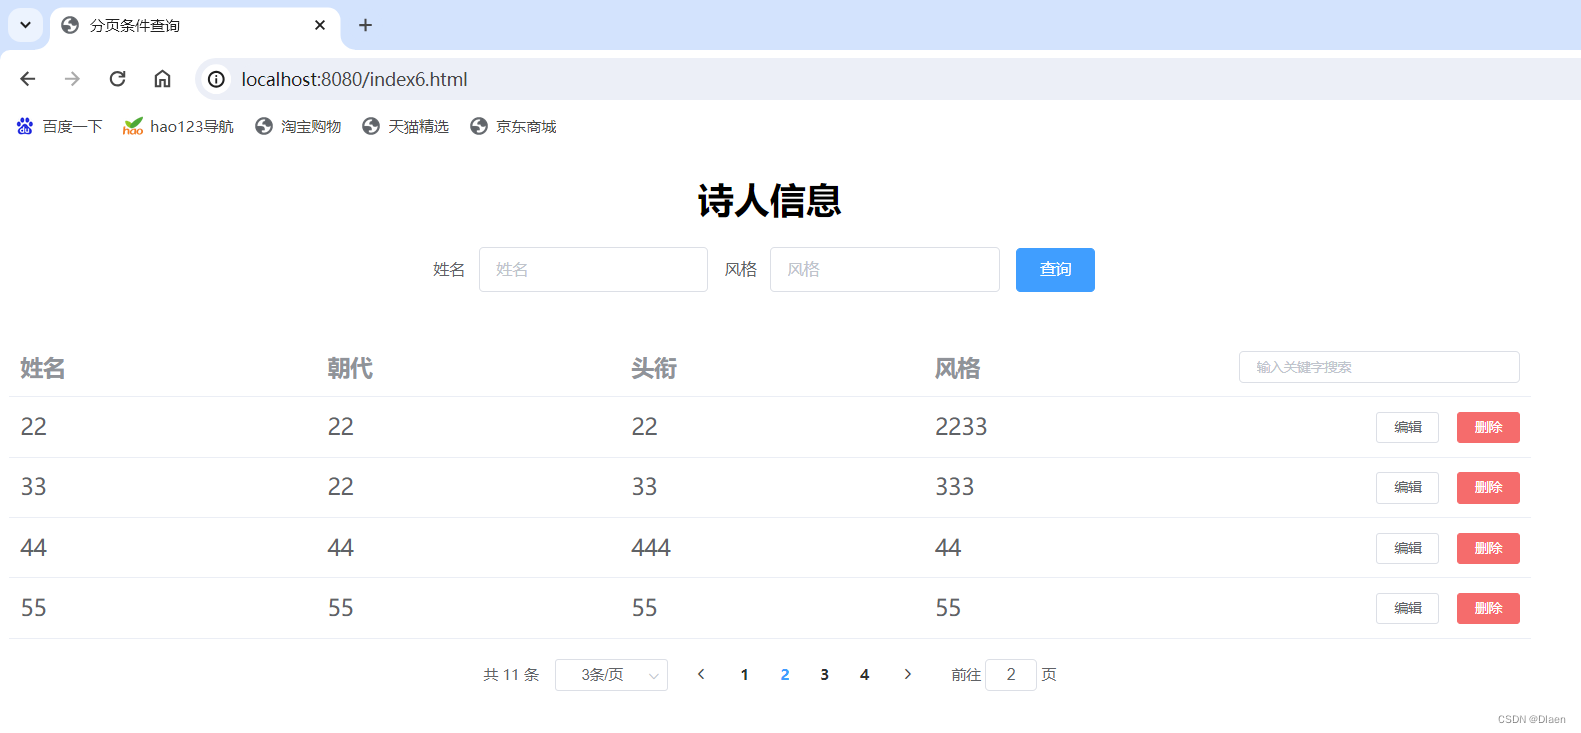The width and height of the screenshot is (1581, 733).
Task: Click the 共 11 条 total count text
Action: (x=511, y=675)
